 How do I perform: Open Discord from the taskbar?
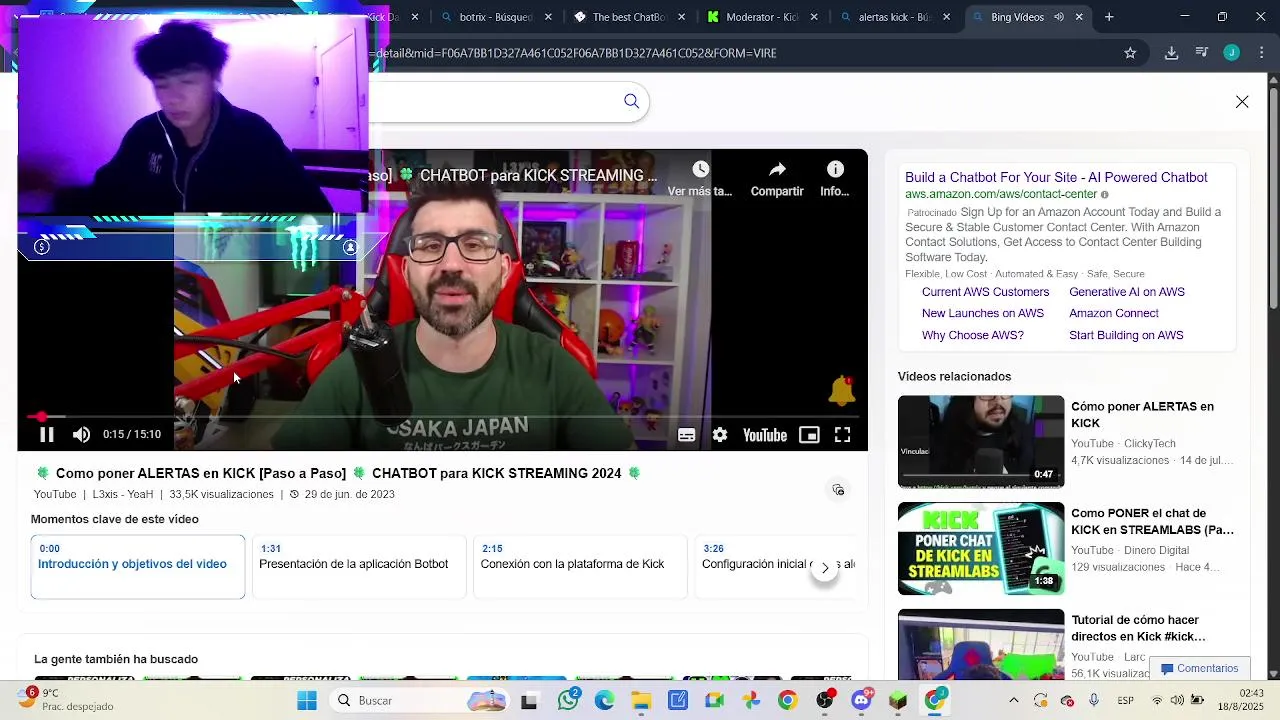click(x=861, y=700)
